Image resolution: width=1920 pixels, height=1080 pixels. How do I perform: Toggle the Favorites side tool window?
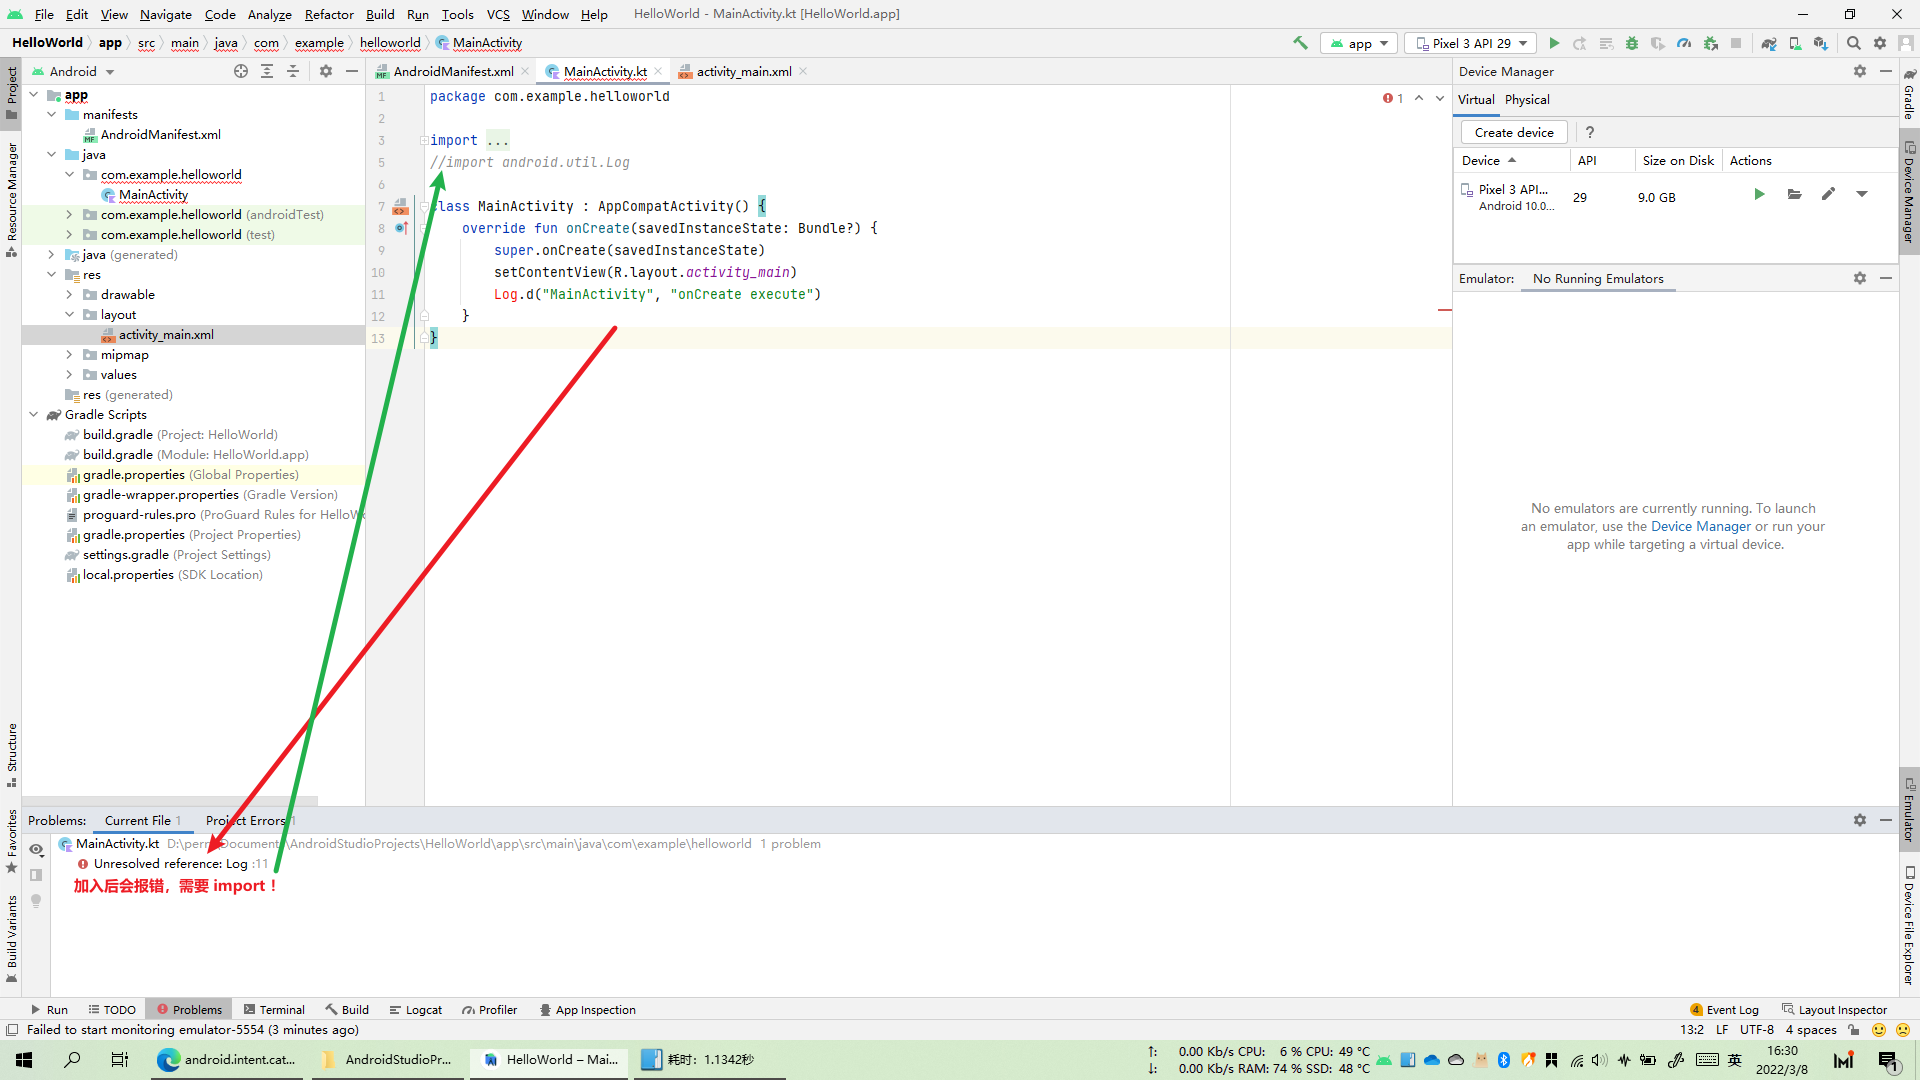pos(11,842)
